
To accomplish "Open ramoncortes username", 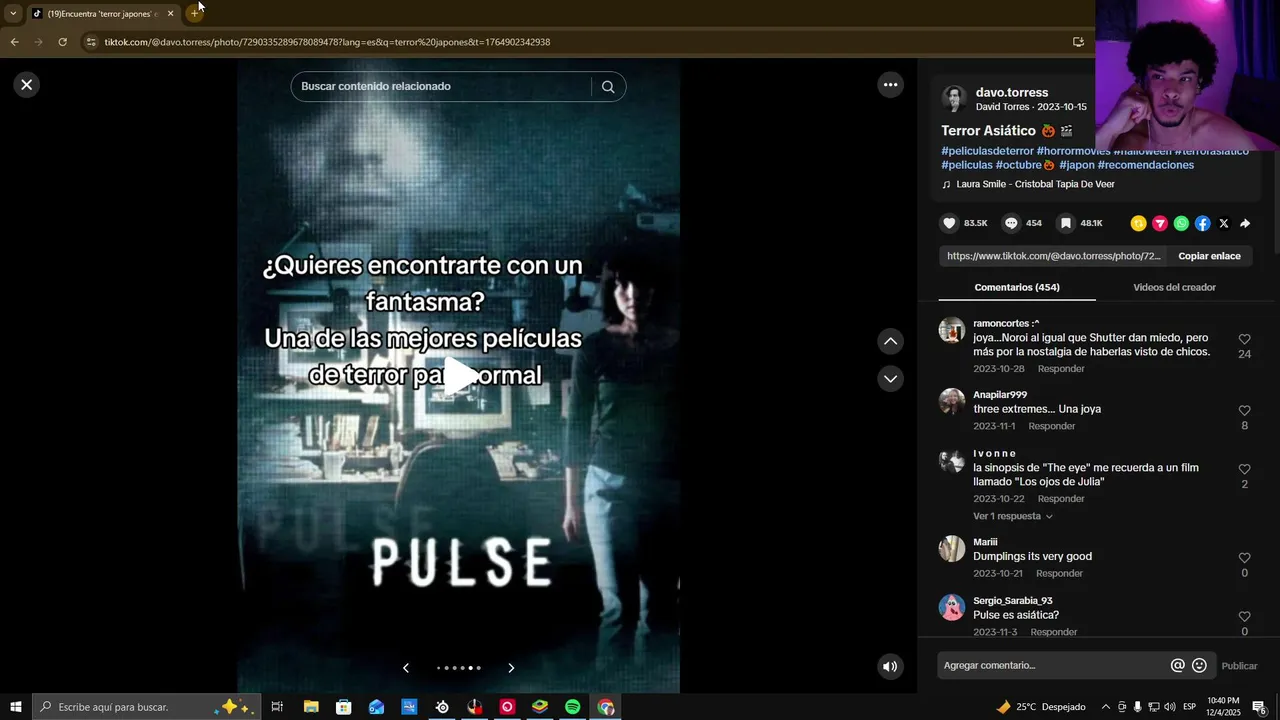I will [x=1006, y=323].
